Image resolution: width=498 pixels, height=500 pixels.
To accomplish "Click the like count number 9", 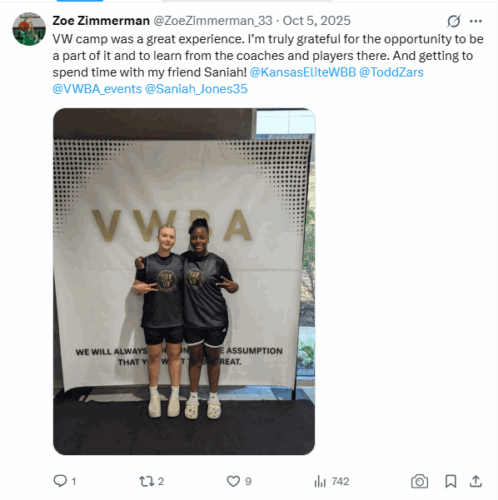I will [248, 481].
